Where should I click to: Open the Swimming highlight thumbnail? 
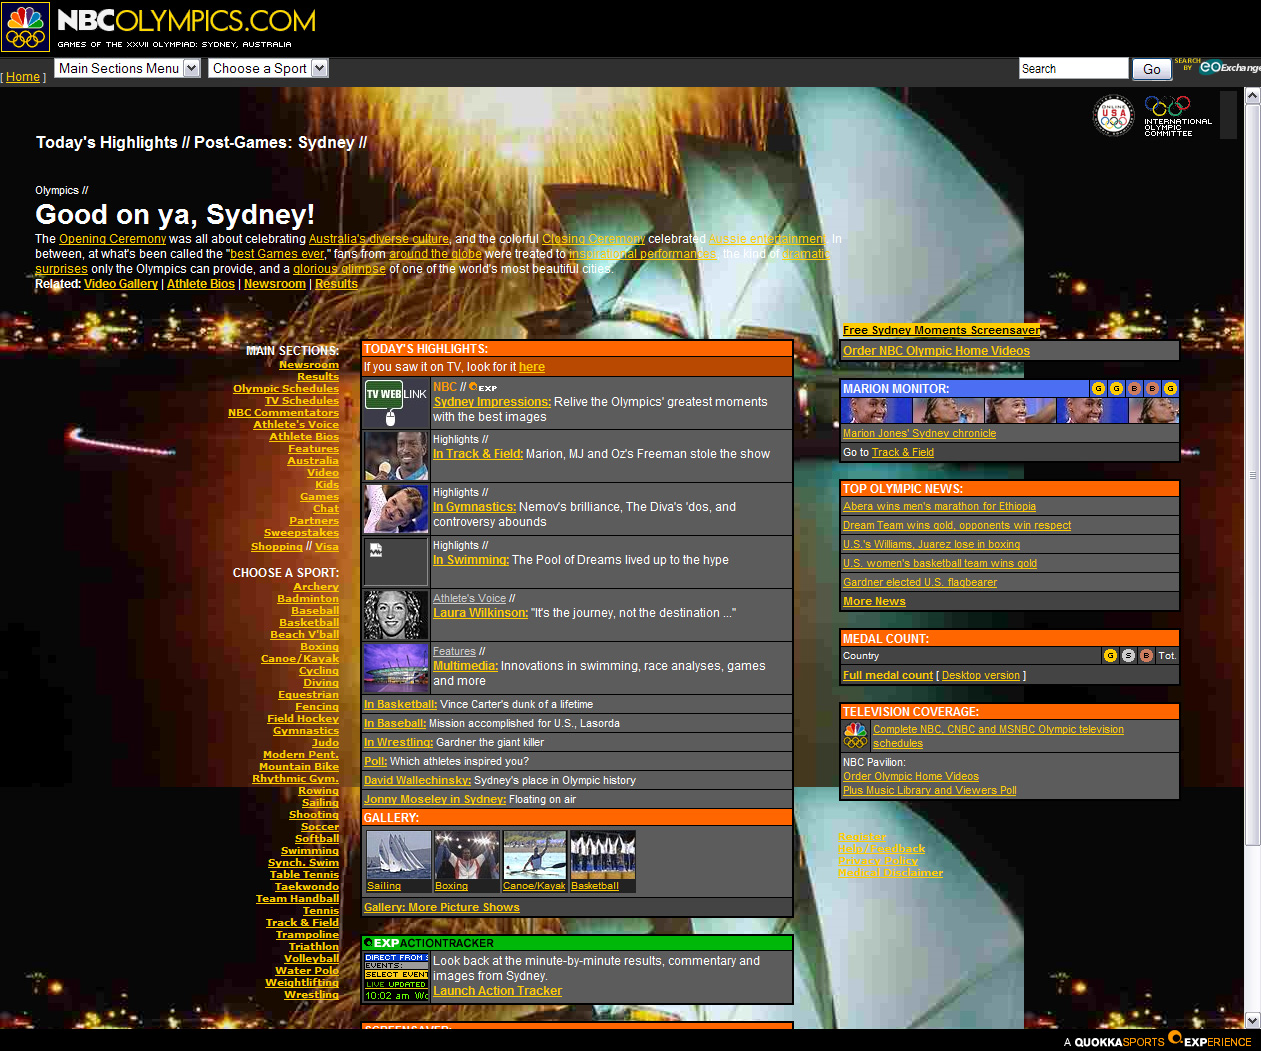click(x=397, y=562)
